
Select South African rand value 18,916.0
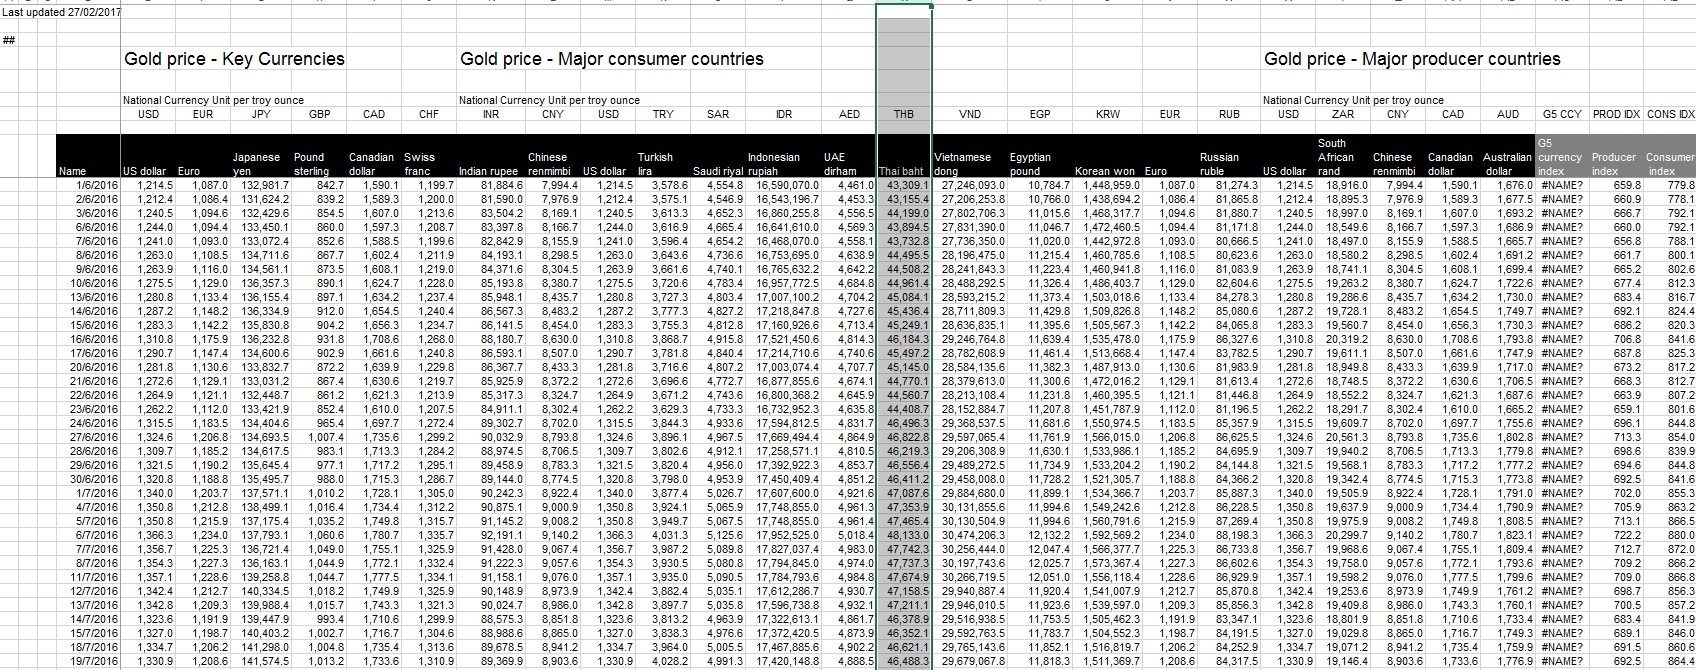point(1349,185)
